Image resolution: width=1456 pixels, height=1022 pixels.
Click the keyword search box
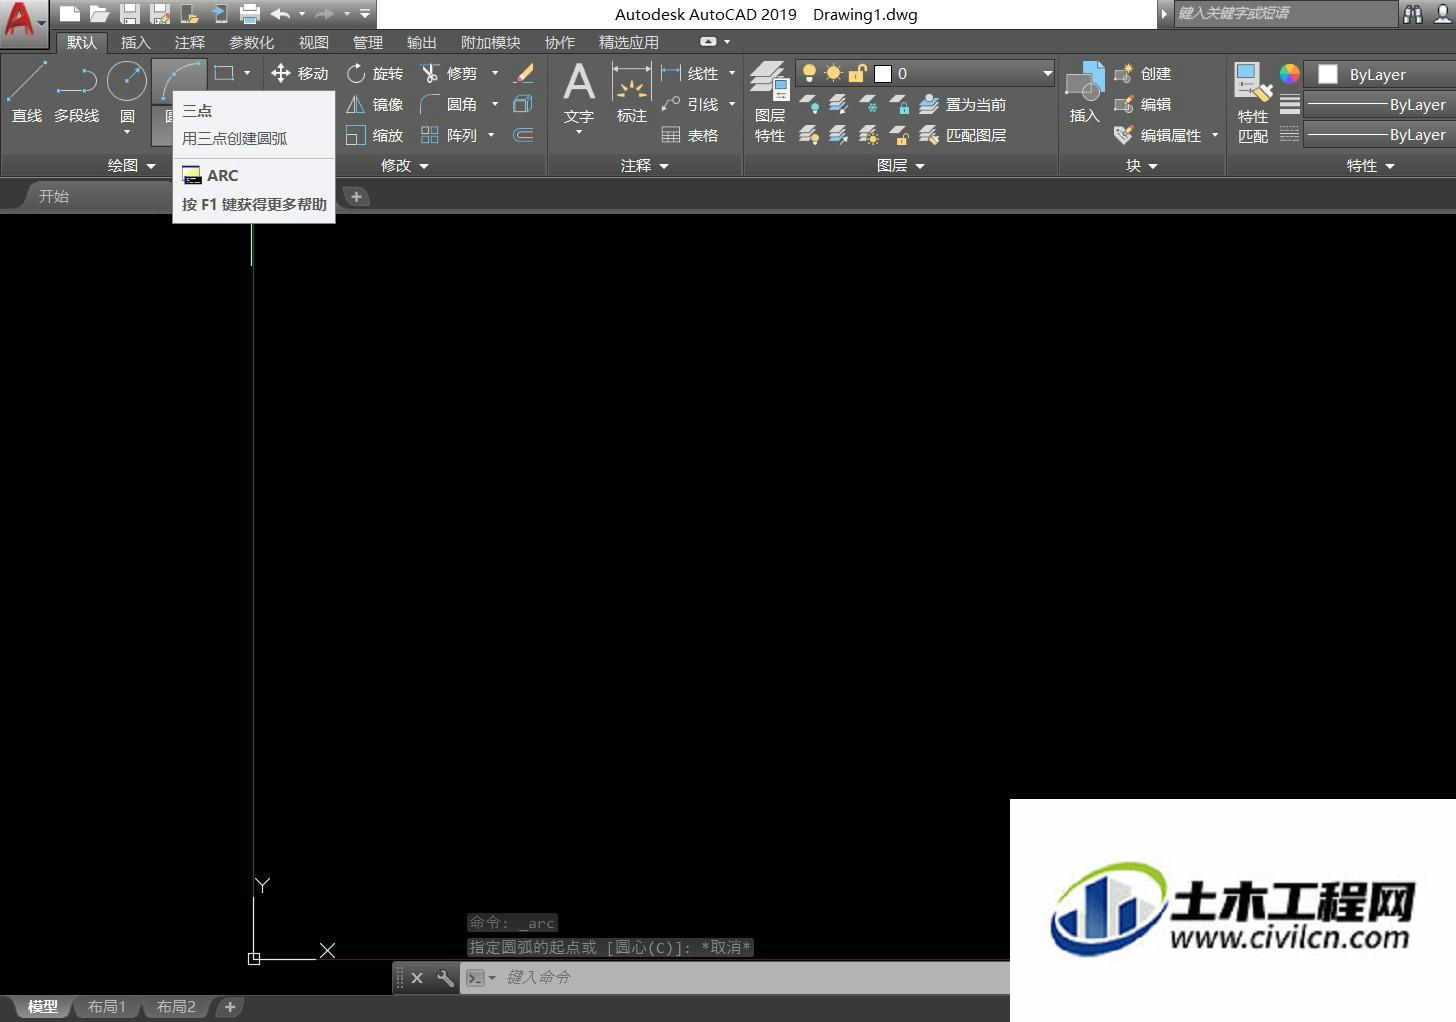[x=1285, y=13]
